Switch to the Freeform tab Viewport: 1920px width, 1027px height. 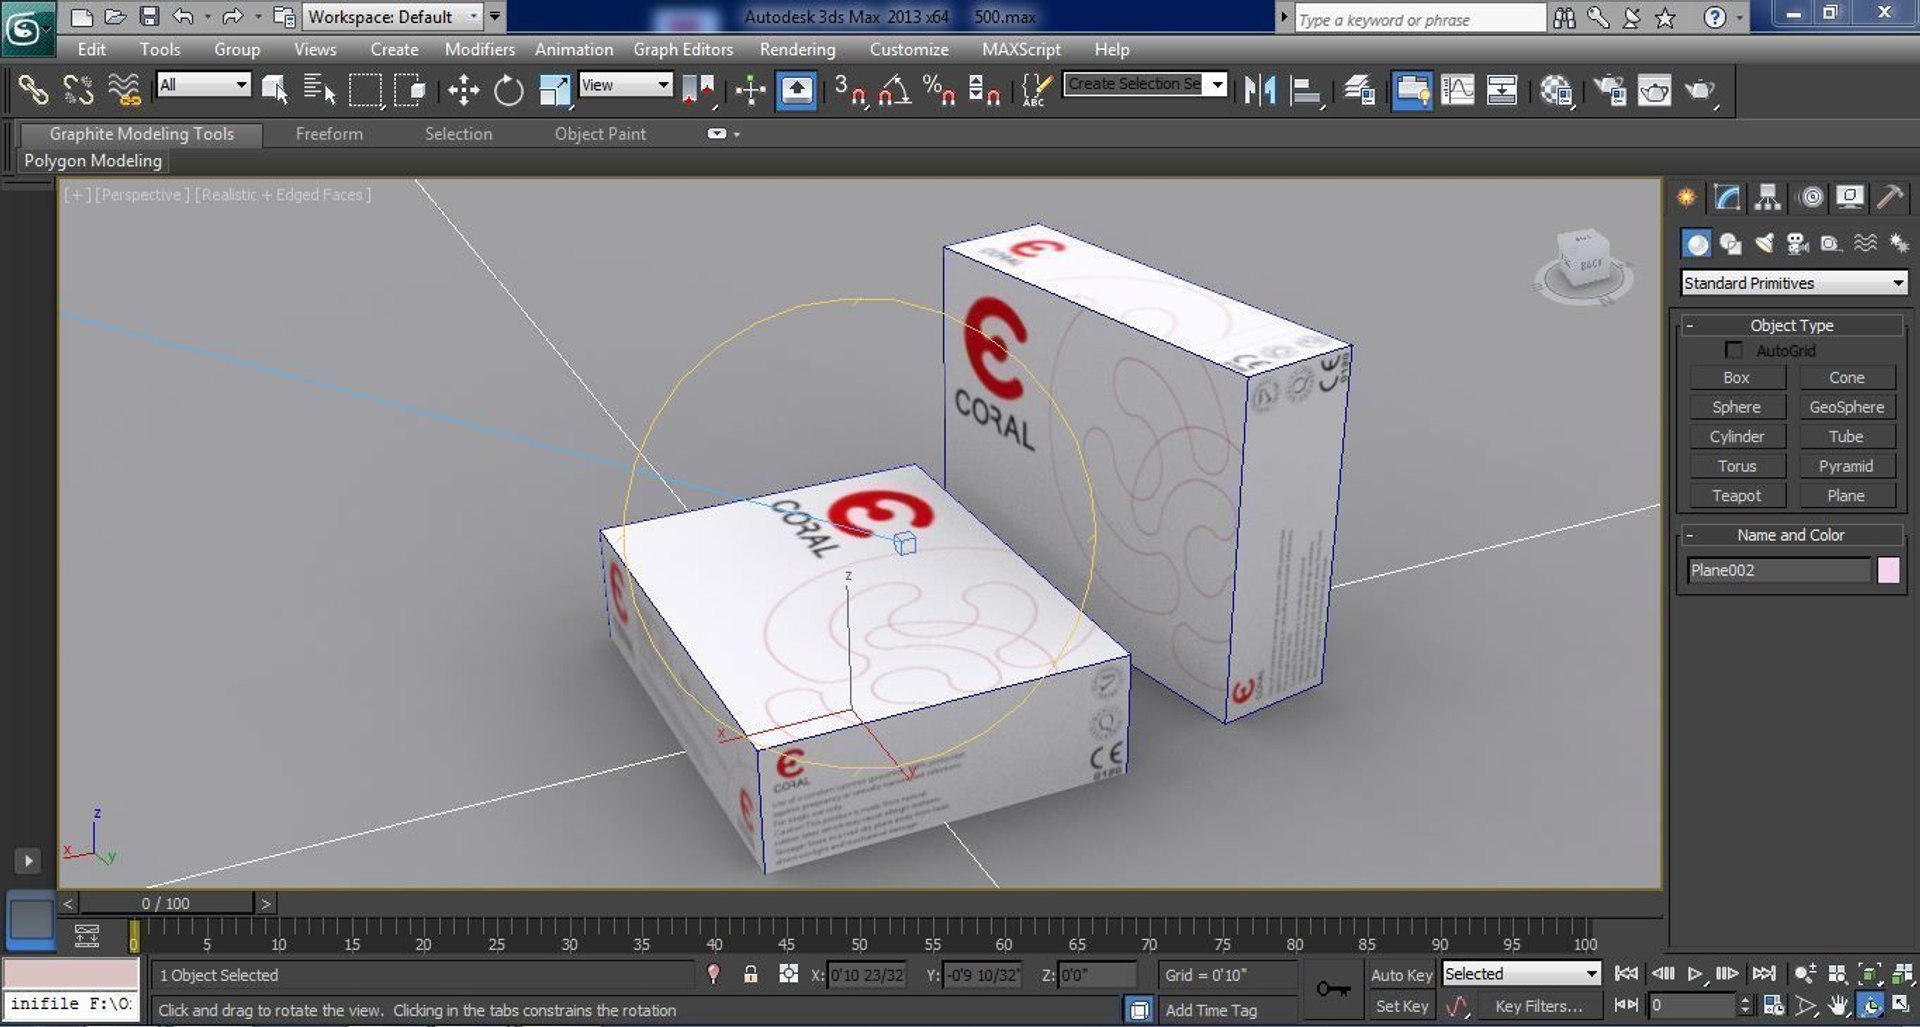pyautogui.click(x=329, y=134)
